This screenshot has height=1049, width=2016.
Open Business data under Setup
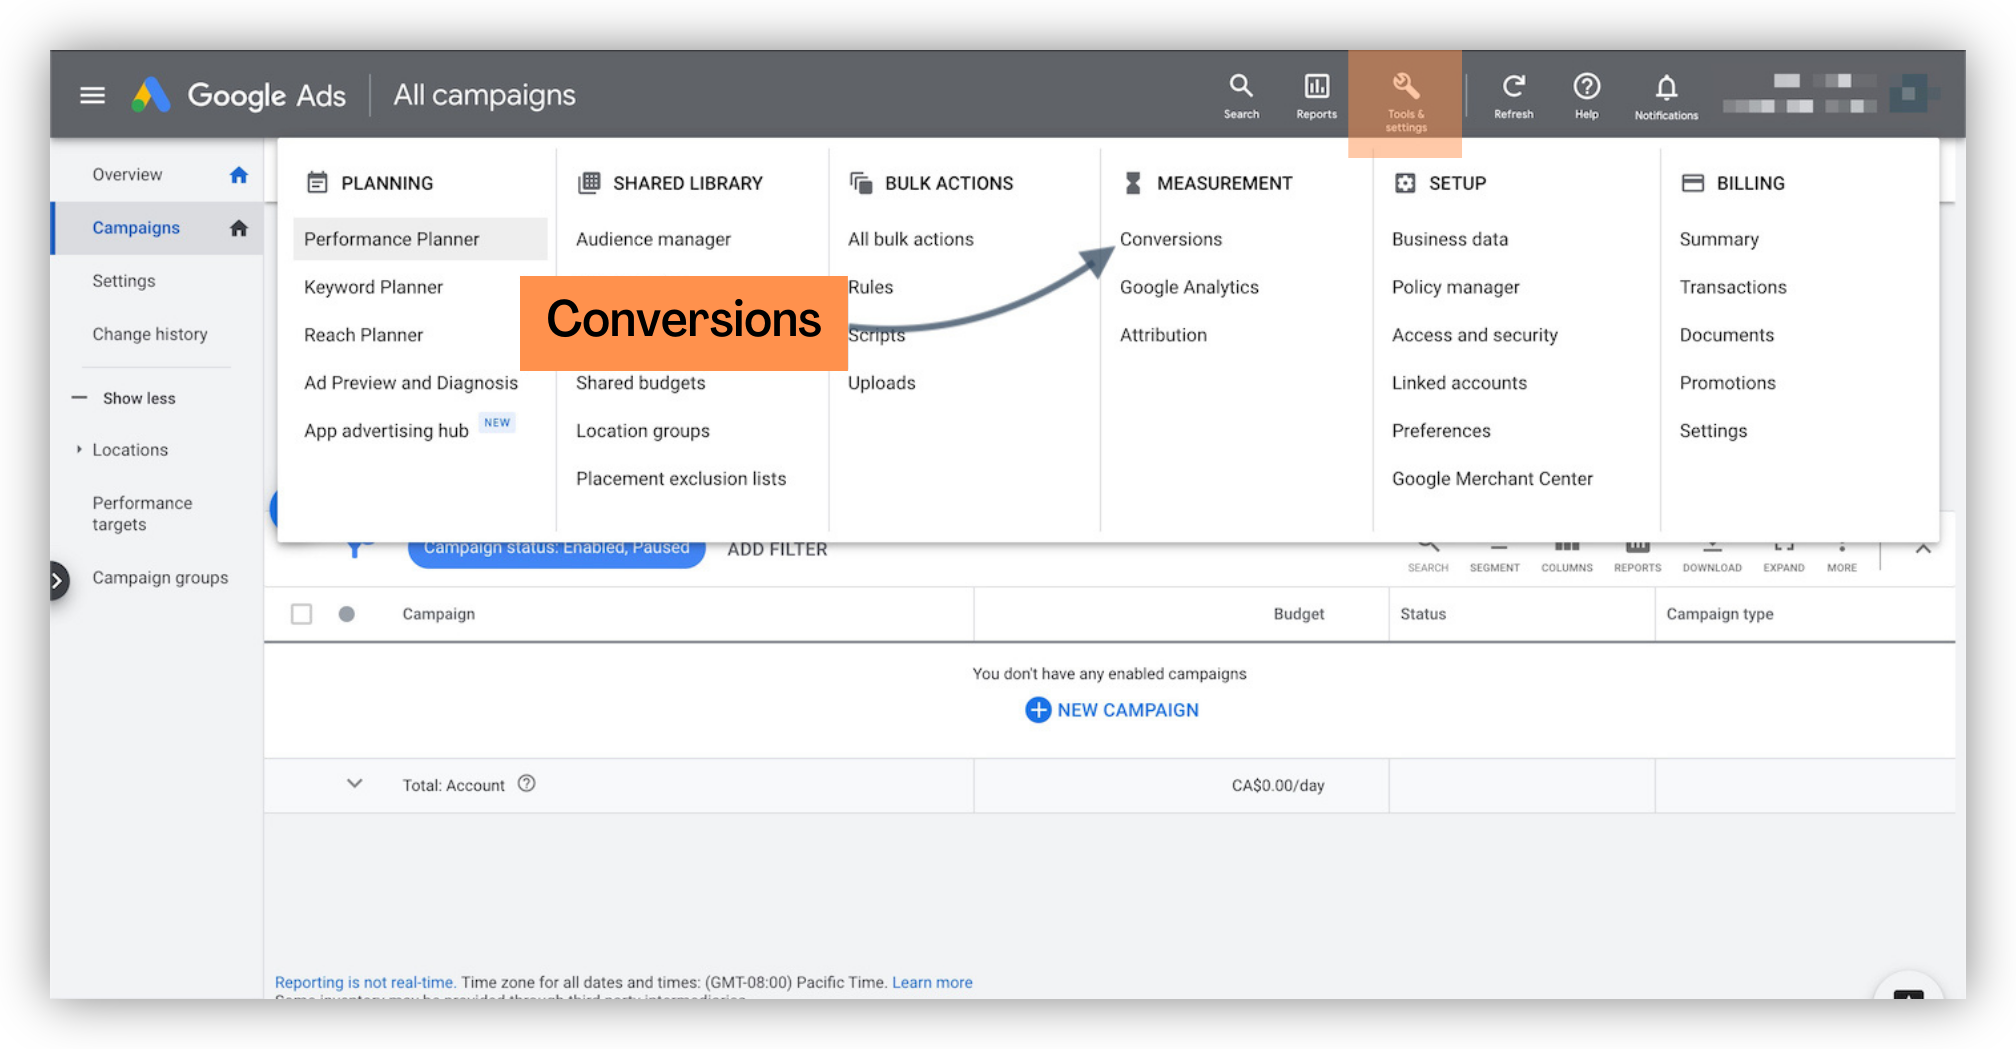pyautogui.click(x=1449, y=239)
